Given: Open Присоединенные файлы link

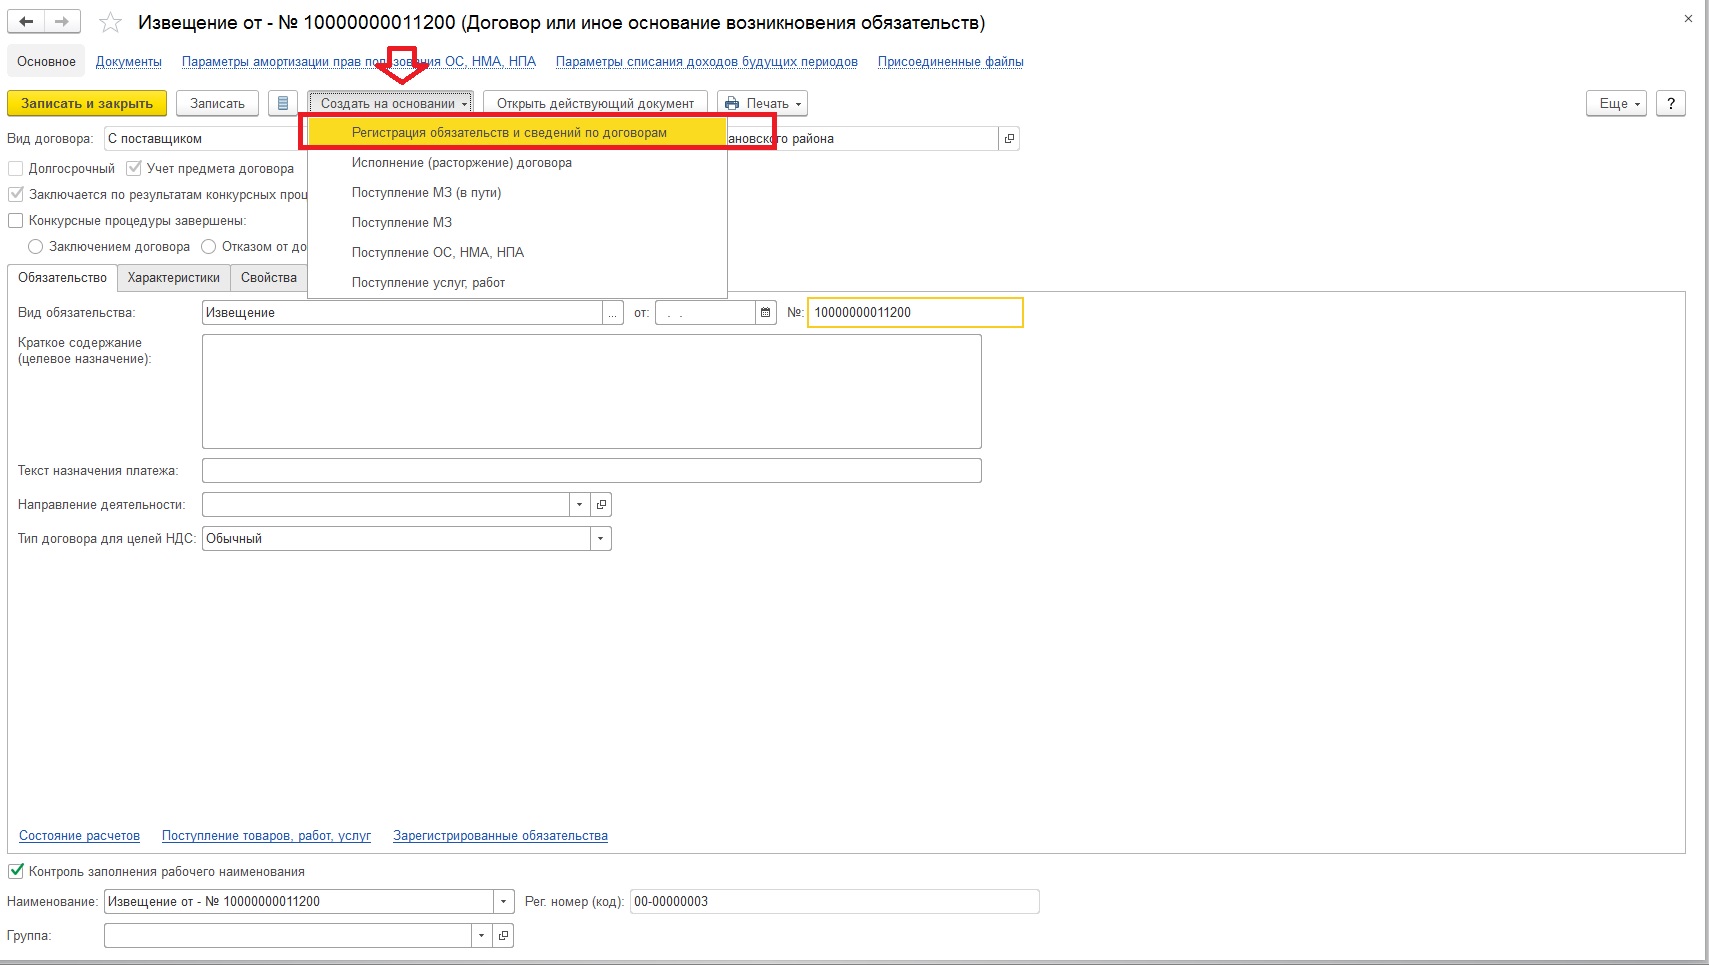Looking at the screenshot, I should (x=951, y=62).
